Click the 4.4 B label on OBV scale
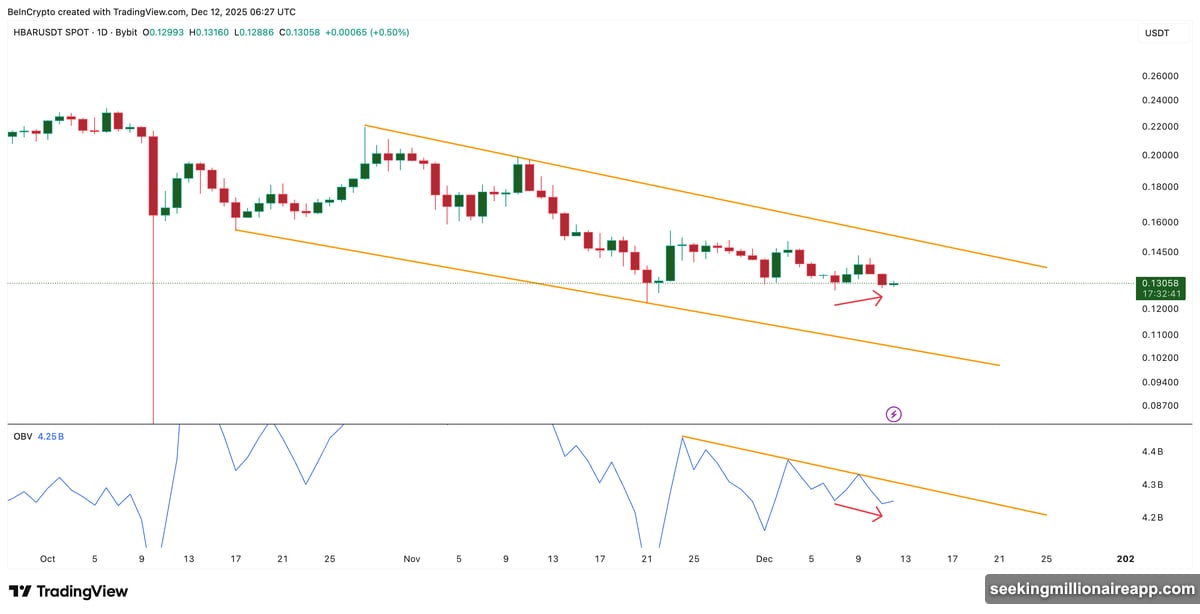 pyautogui.click(x=1151, y=453)
